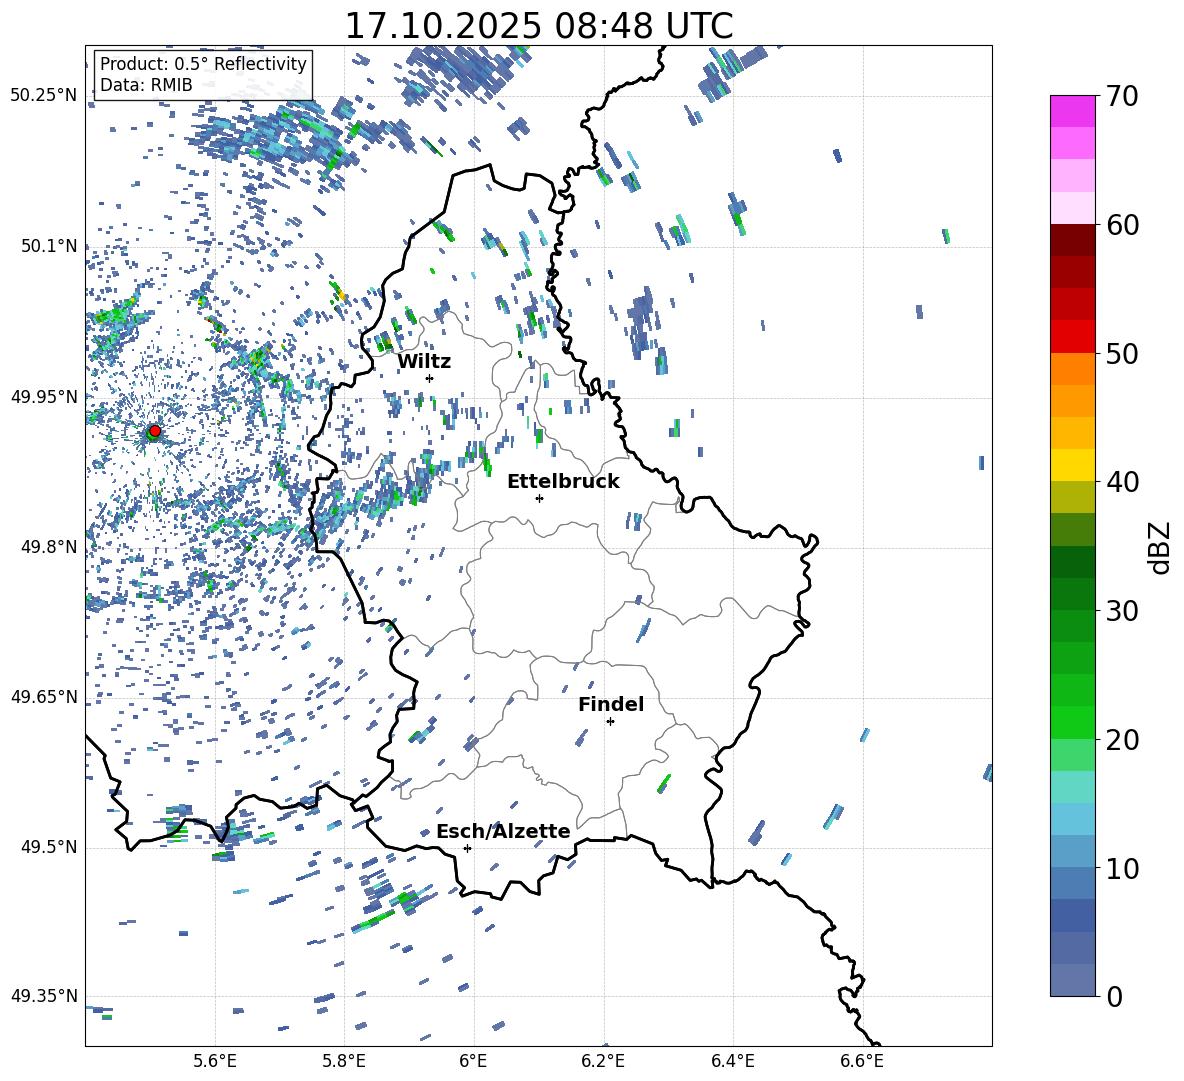Click the Wiltz station cross marker
Screen dimensions: 1184x1081
tap(430, 378)
